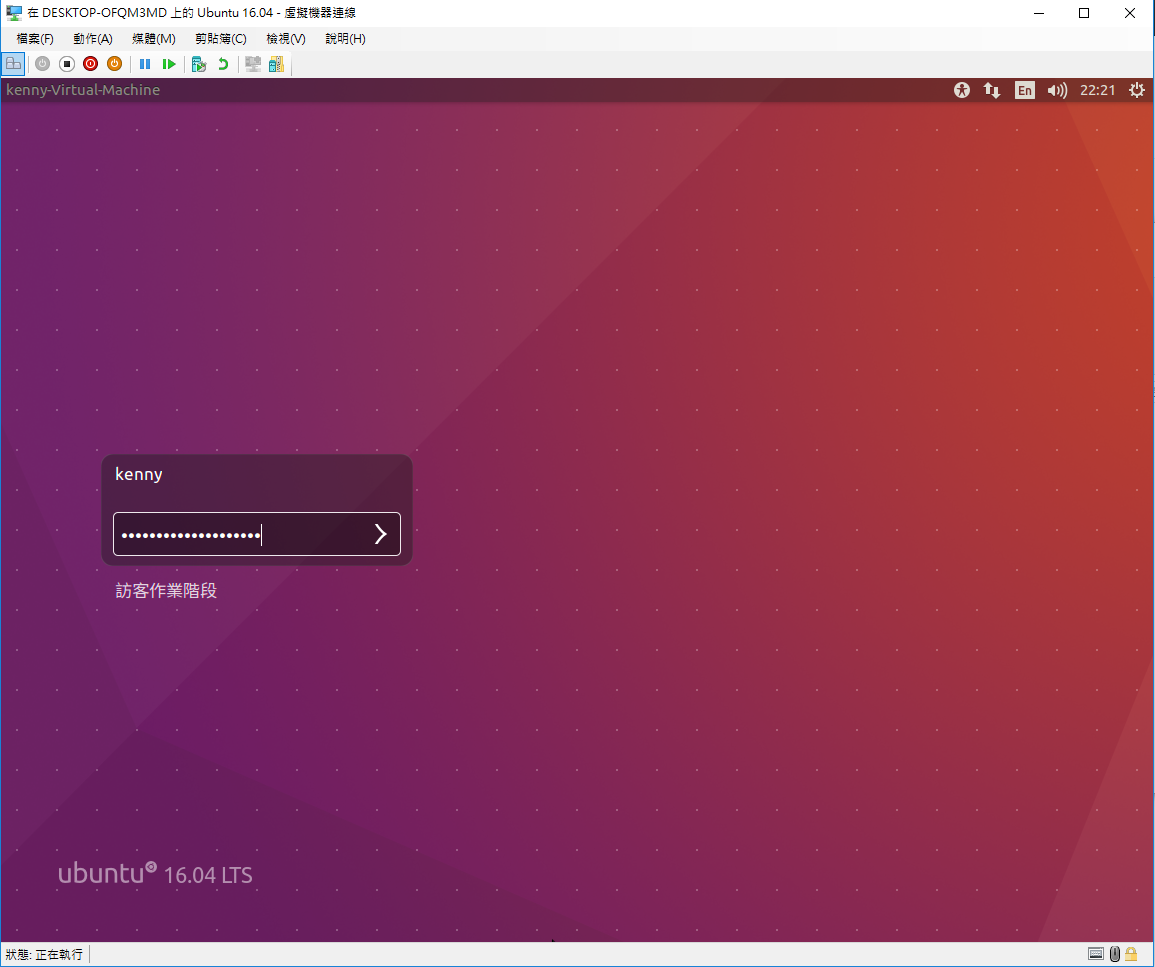This screenshot has height=967, width=1155.
Task: Open the accessibility indicator on Ubuntu panel
Action: pos(961,90)
